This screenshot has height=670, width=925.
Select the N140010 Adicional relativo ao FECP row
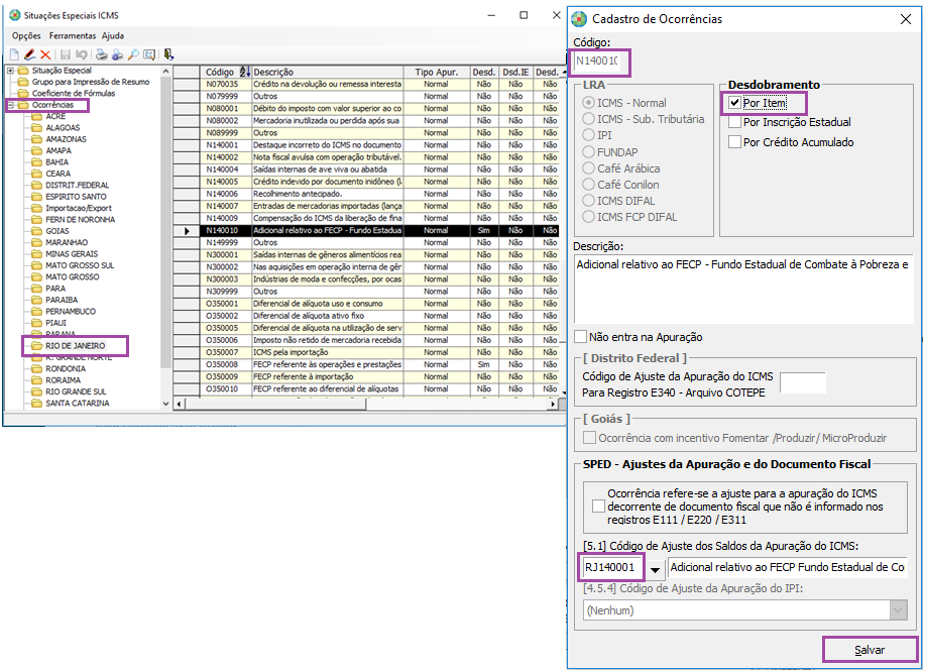tap(366, 231)
